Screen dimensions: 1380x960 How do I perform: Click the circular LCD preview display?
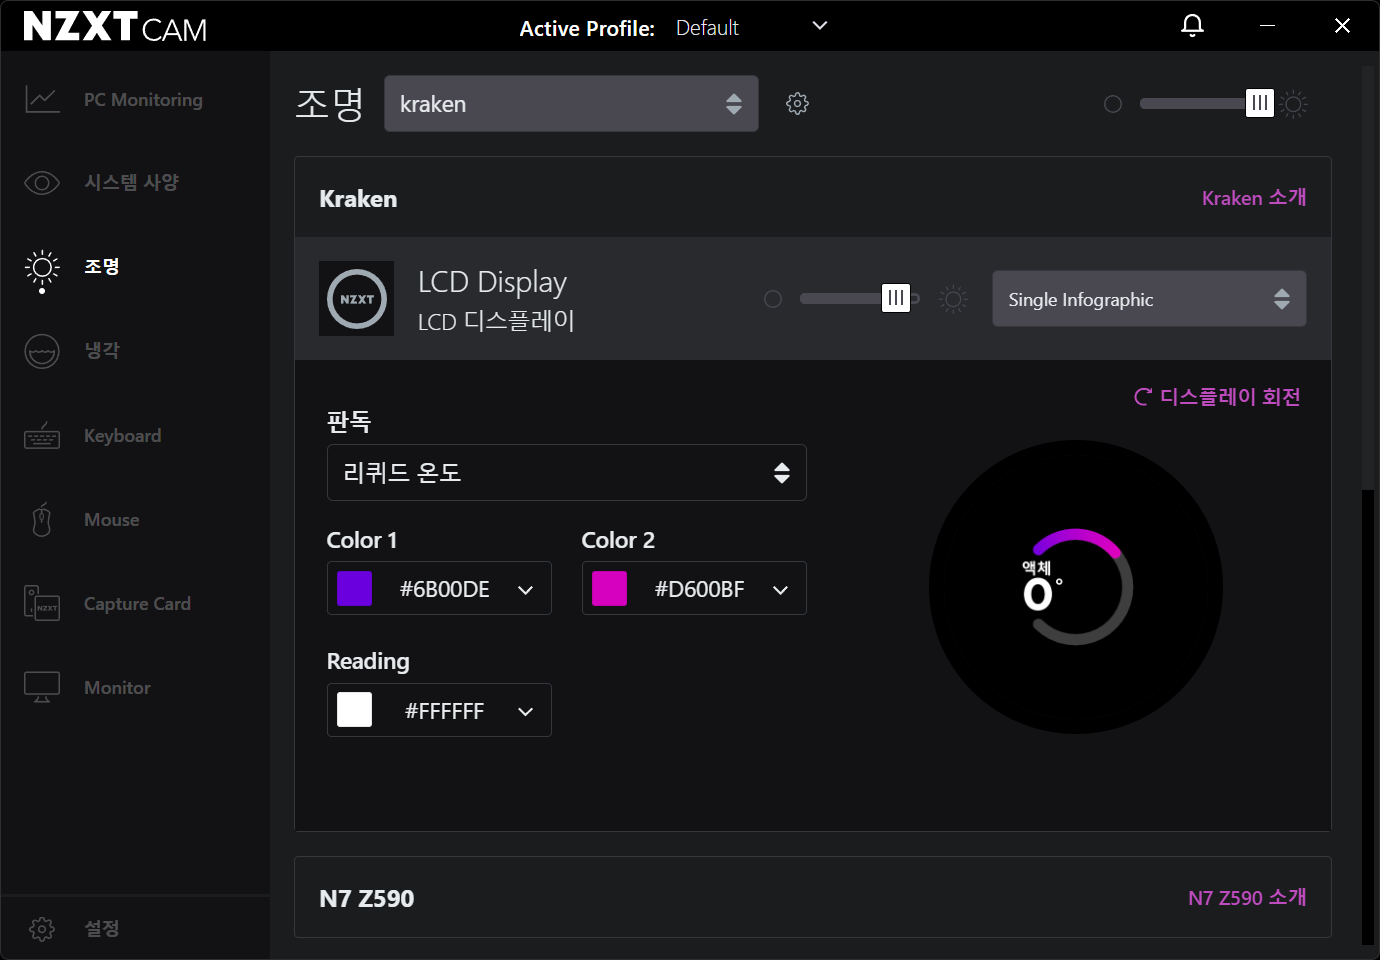click(x=1076, y=587)
